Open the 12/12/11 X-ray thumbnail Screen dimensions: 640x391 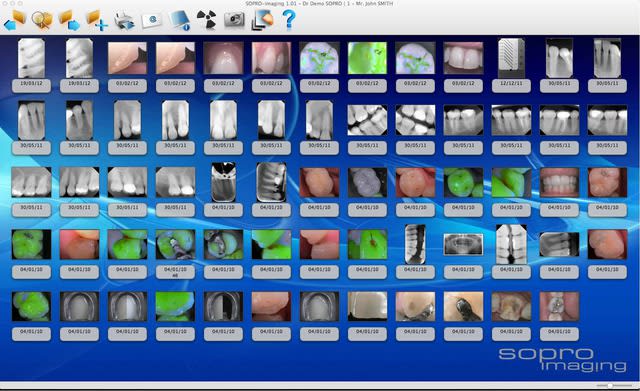511,58
